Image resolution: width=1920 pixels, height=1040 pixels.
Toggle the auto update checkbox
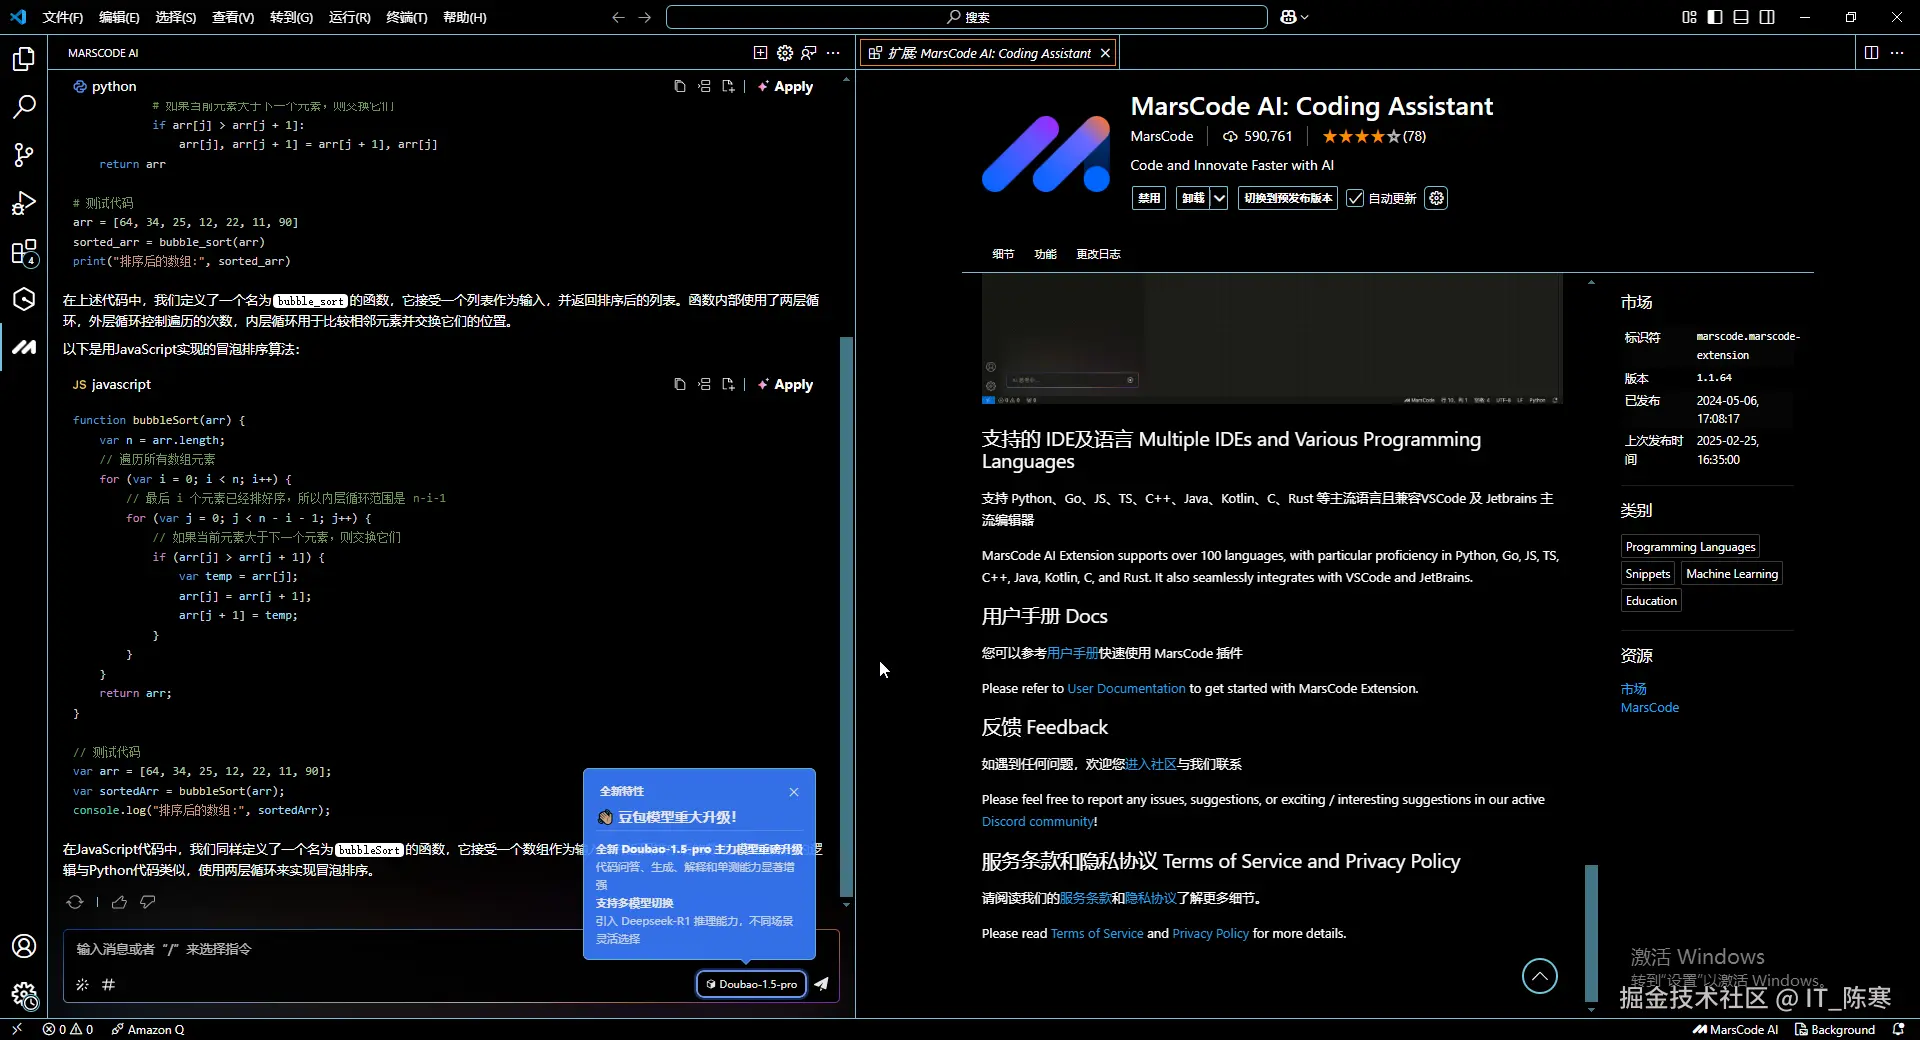click(1355, 198)
